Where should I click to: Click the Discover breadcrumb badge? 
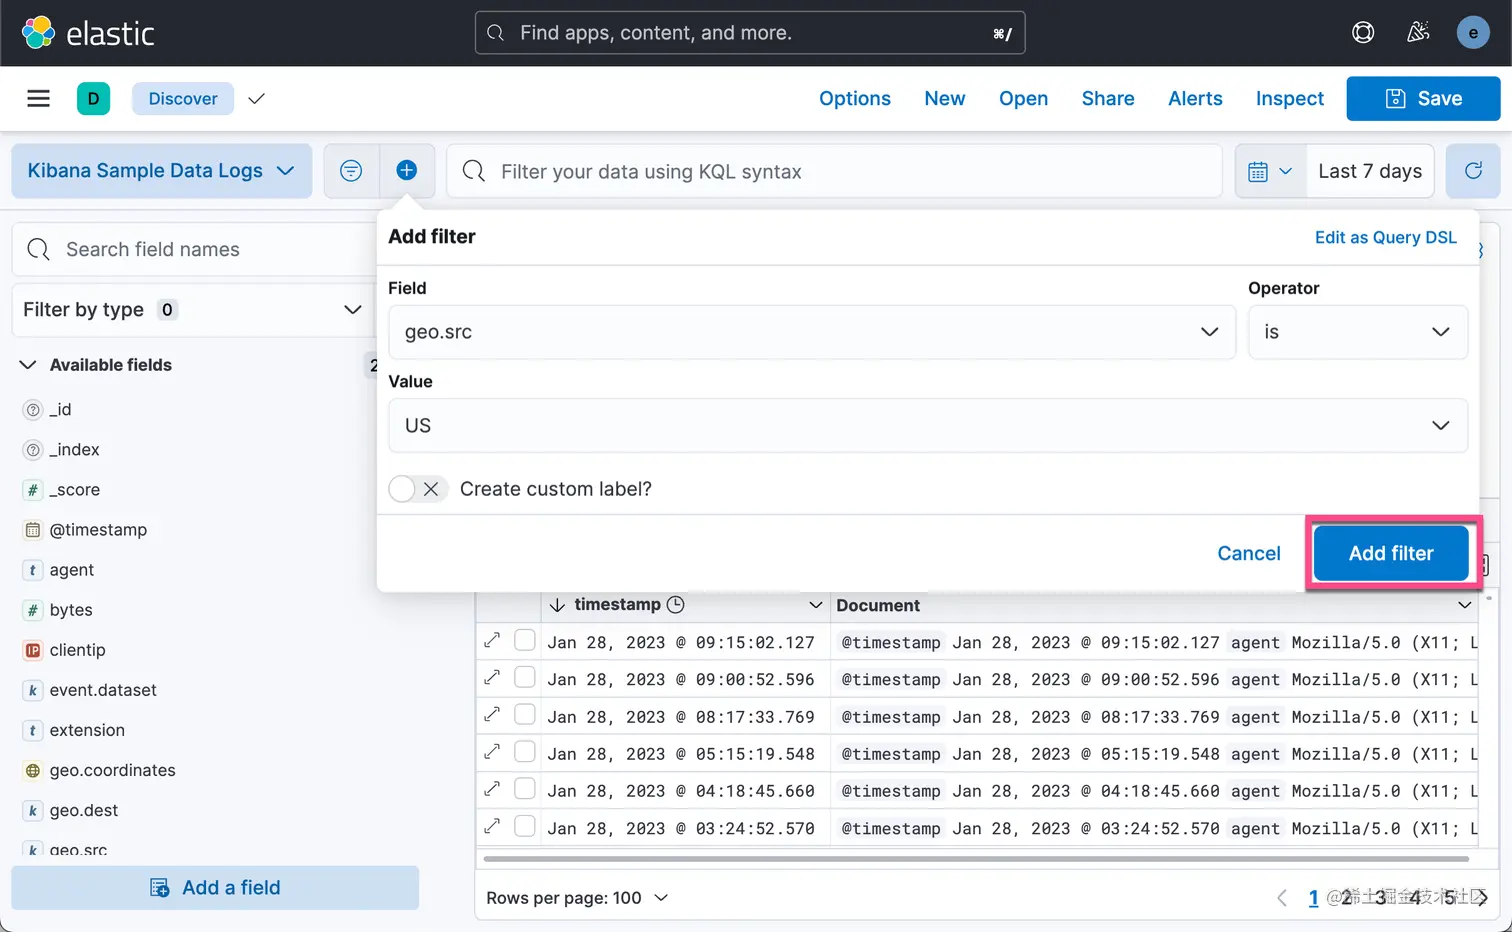tap(183, 98)
